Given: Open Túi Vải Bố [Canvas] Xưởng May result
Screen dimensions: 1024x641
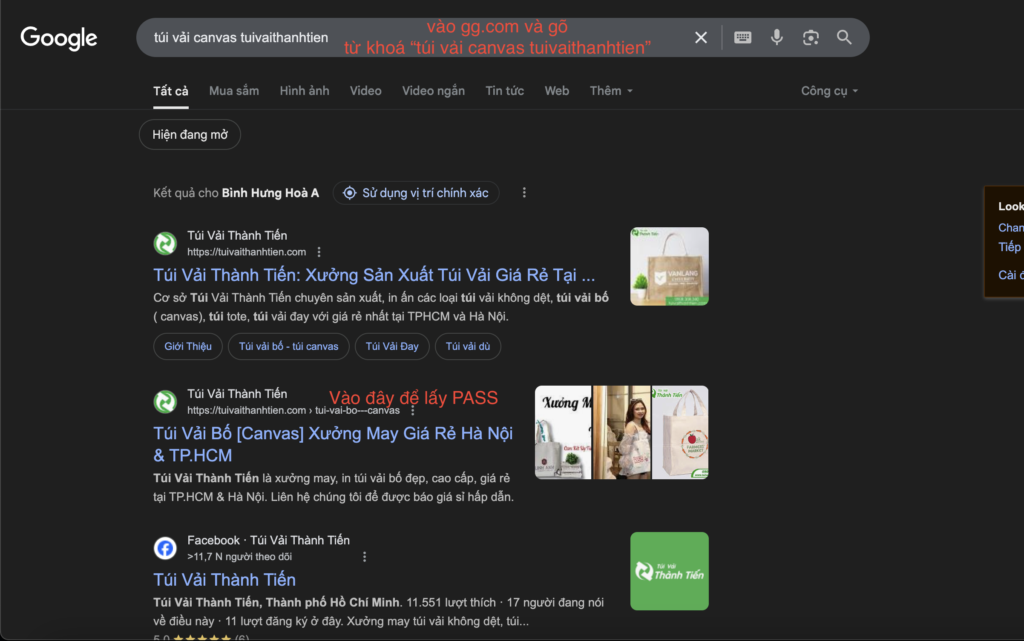Looking at the screenshot, I should (333, 444).
